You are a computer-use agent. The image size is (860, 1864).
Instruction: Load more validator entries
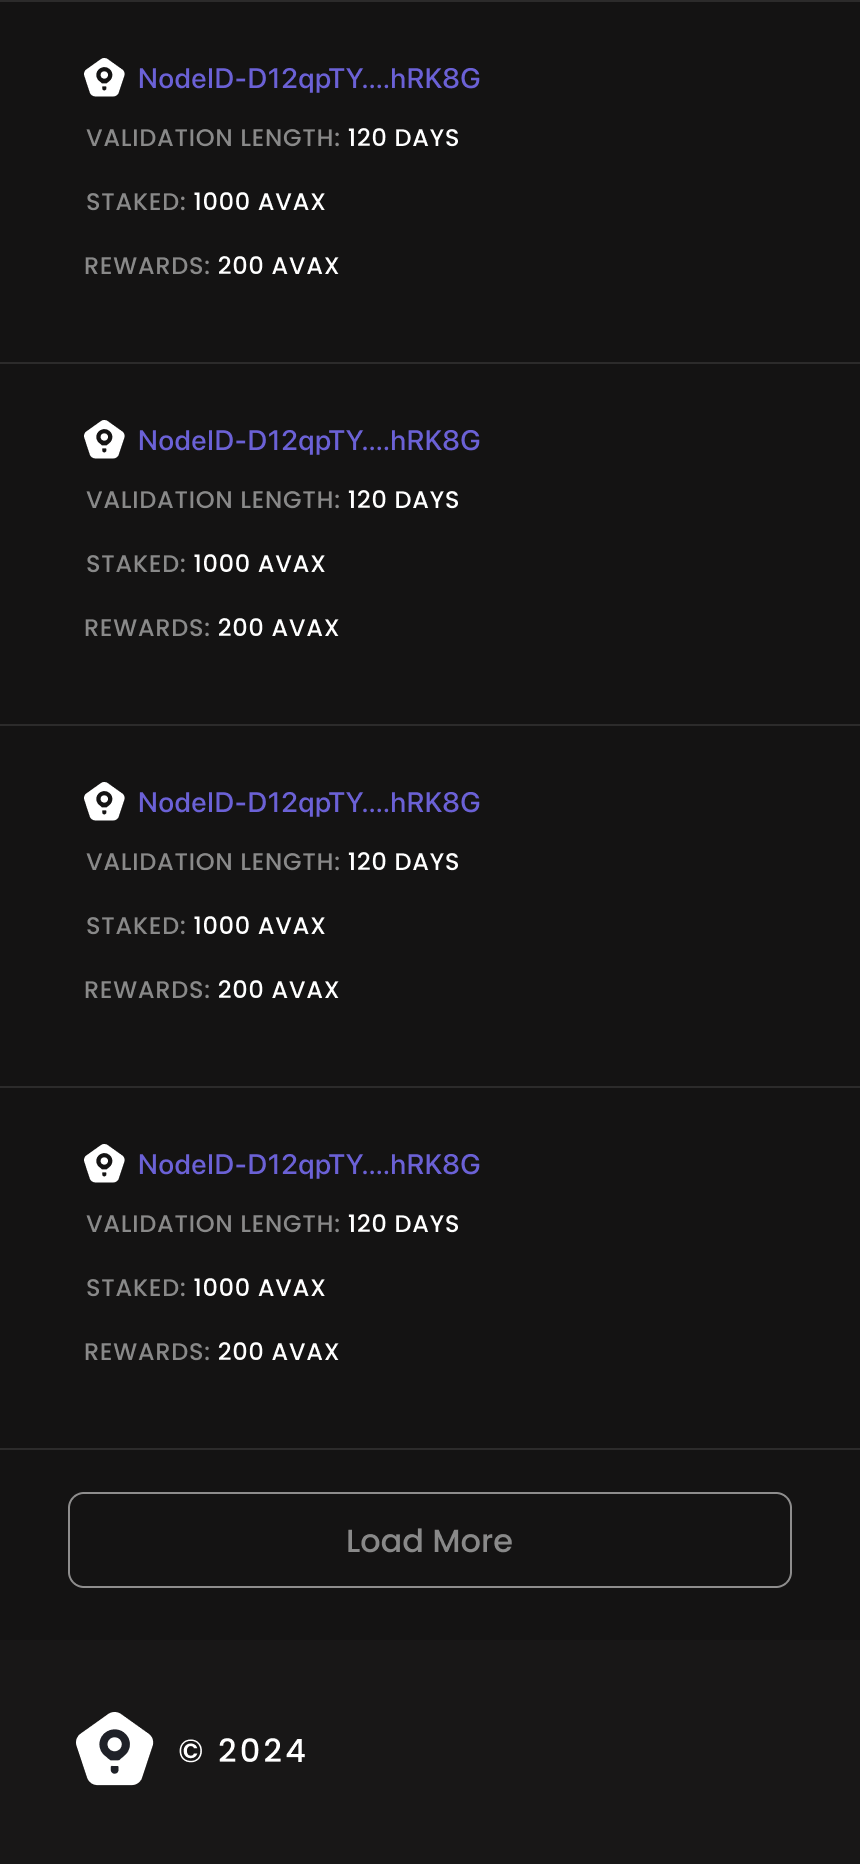(430, 1540)
